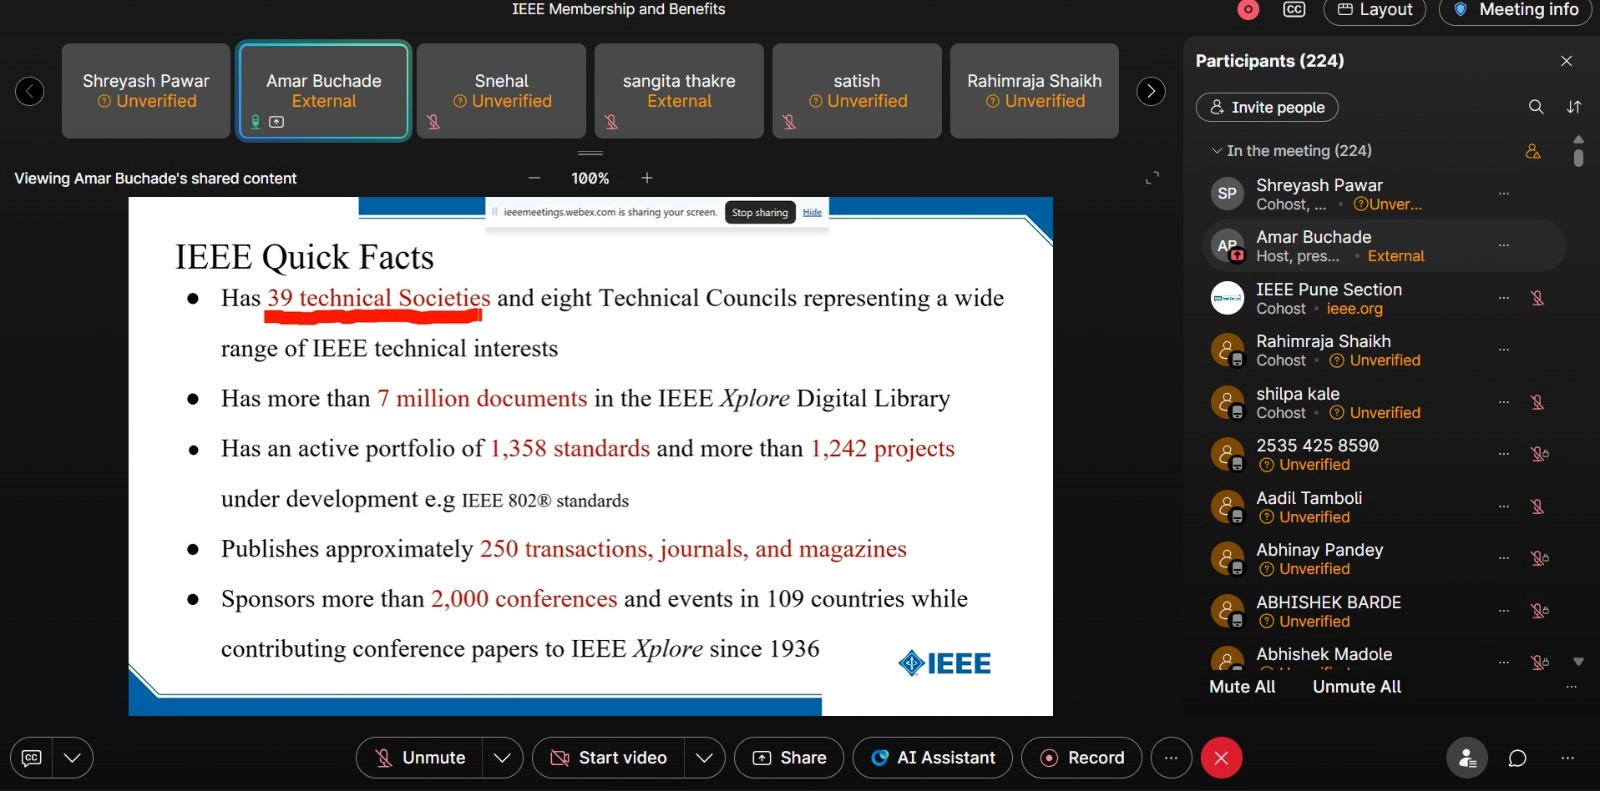Open video options dropdown next to Start video

click(x=705, y=758)
